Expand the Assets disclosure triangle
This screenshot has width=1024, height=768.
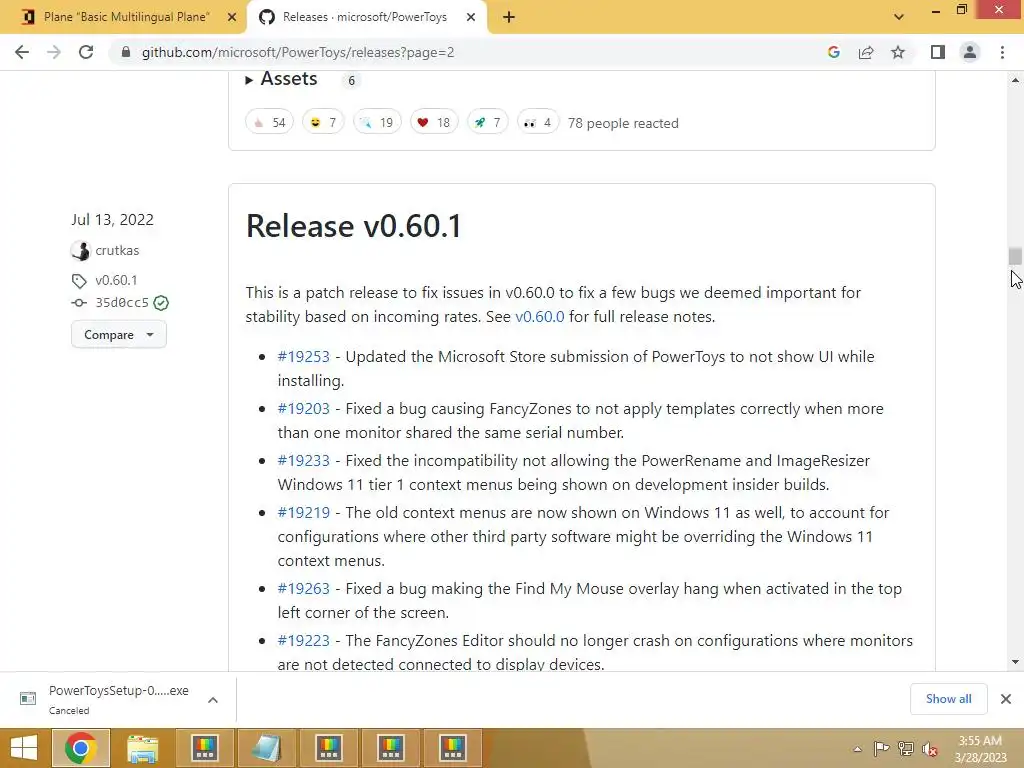click(x=249, y=80)
